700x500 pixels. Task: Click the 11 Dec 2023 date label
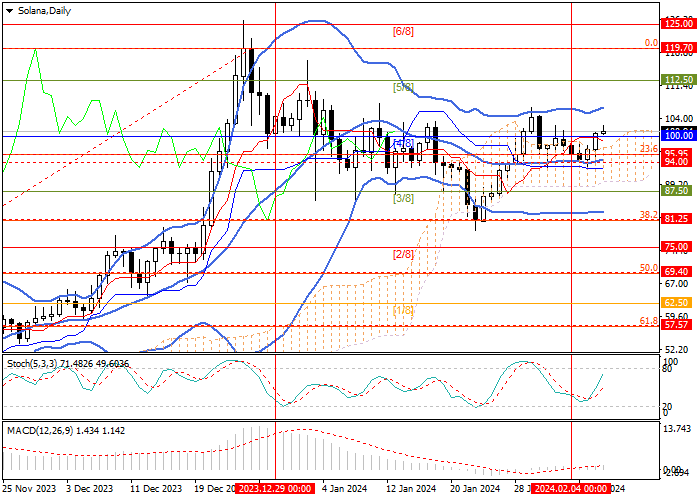156,488
